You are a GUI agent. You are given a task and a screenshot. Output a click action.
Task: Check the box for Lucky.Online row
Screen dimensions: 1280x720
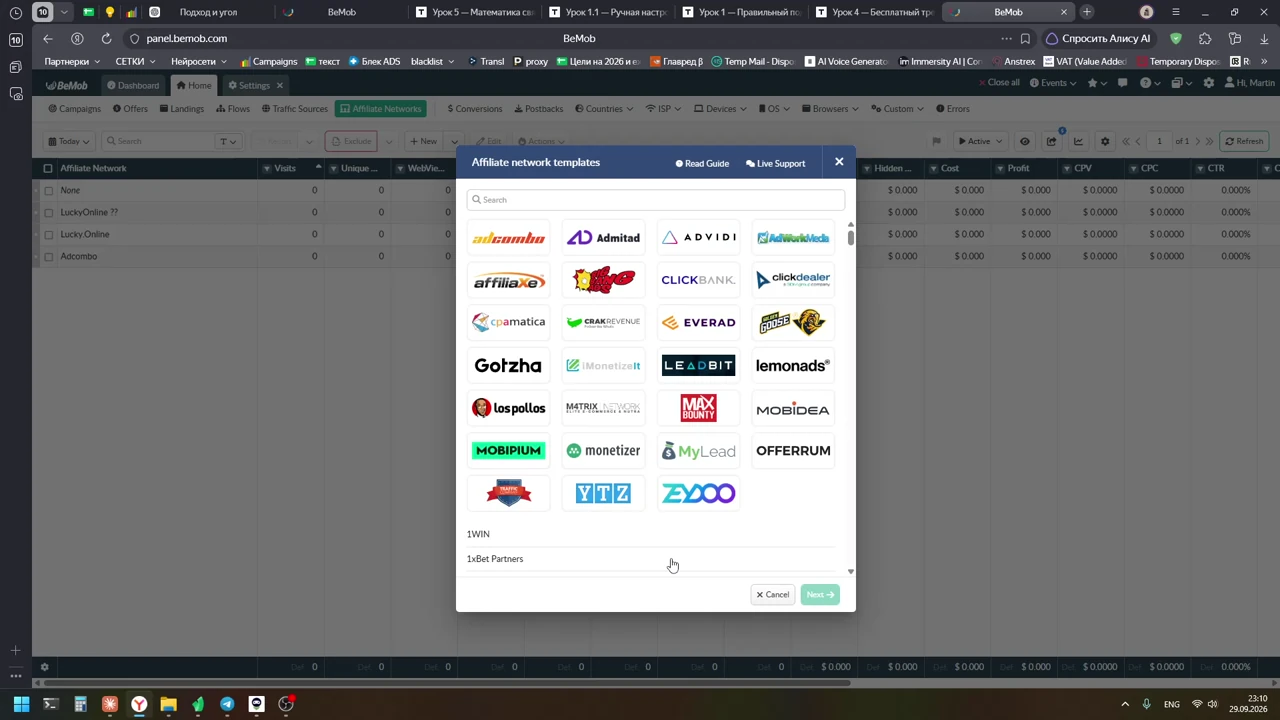coord(48,234)
